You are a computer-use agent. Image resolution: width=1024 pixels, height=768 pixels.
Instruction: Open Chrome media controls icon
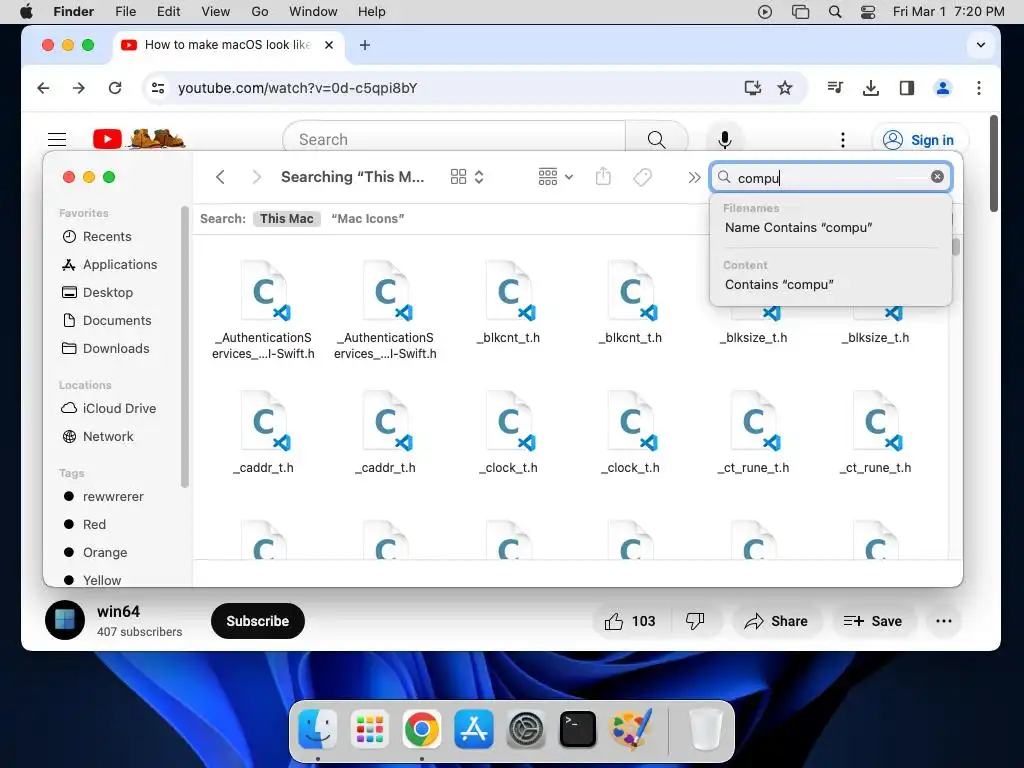(835, 88)
